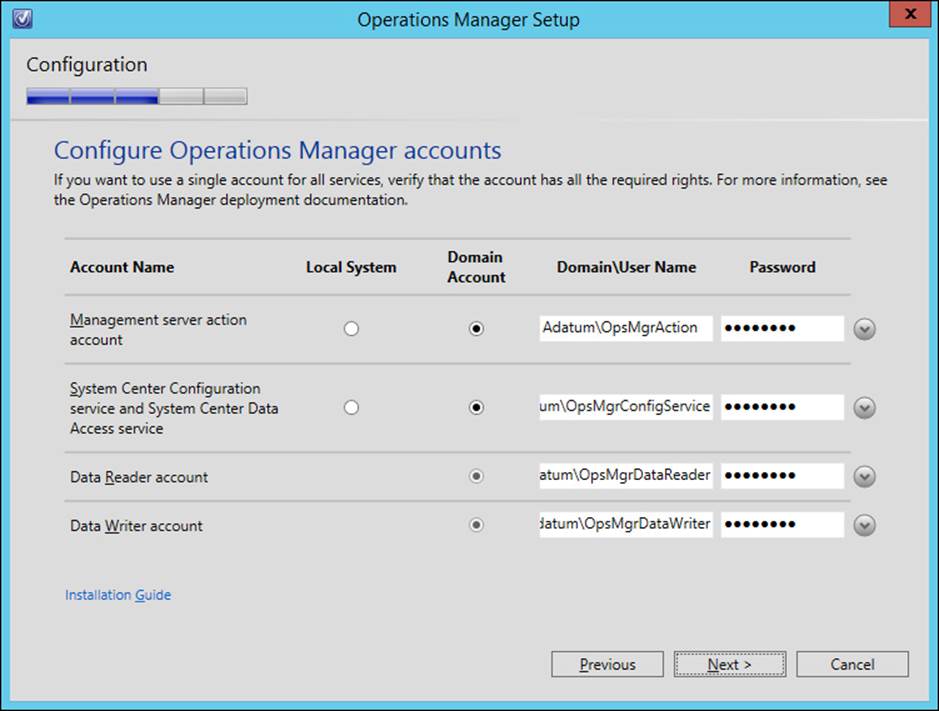Click the Data Writer account password field
939x711 pixels.
(782, 524)
